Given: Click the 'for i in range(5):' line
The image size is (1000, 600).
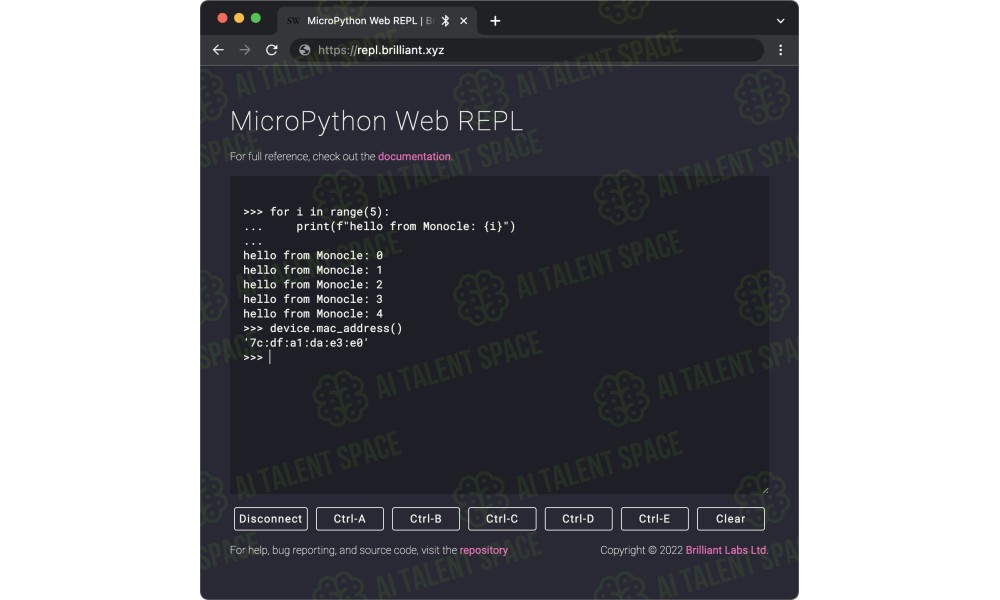Looking at the screenshot, I should (316, 212).
